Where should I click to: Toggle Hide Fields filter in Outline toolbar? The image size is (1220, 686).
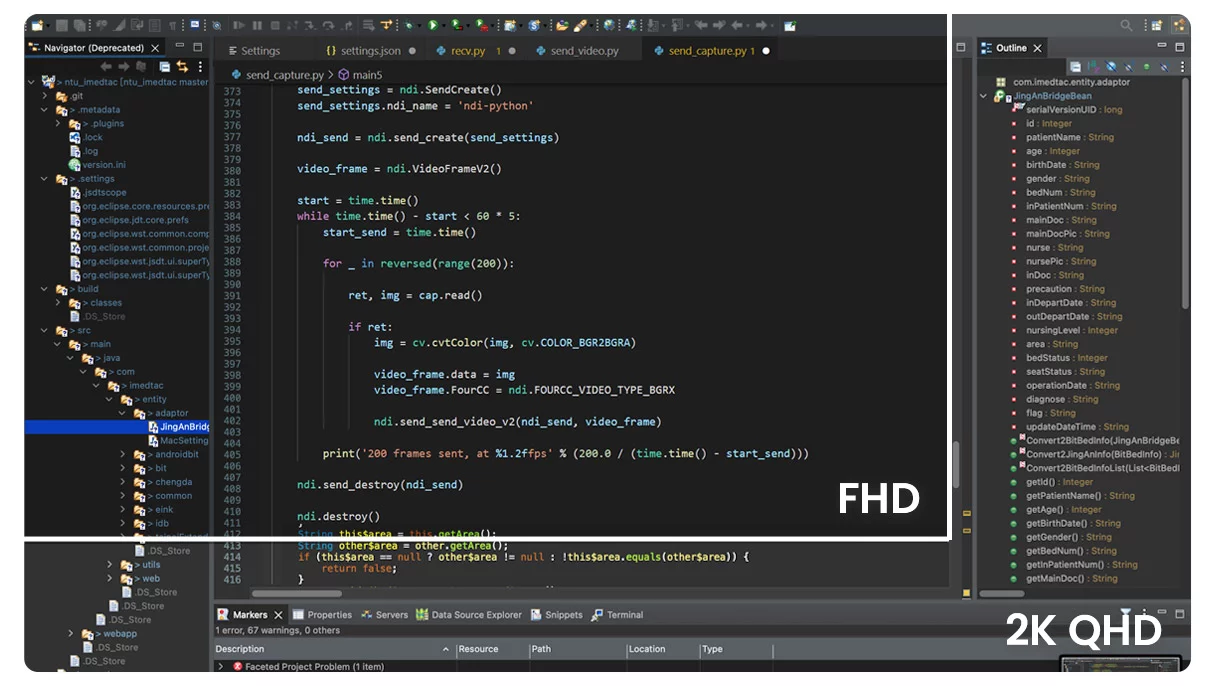pos(1111,67)
